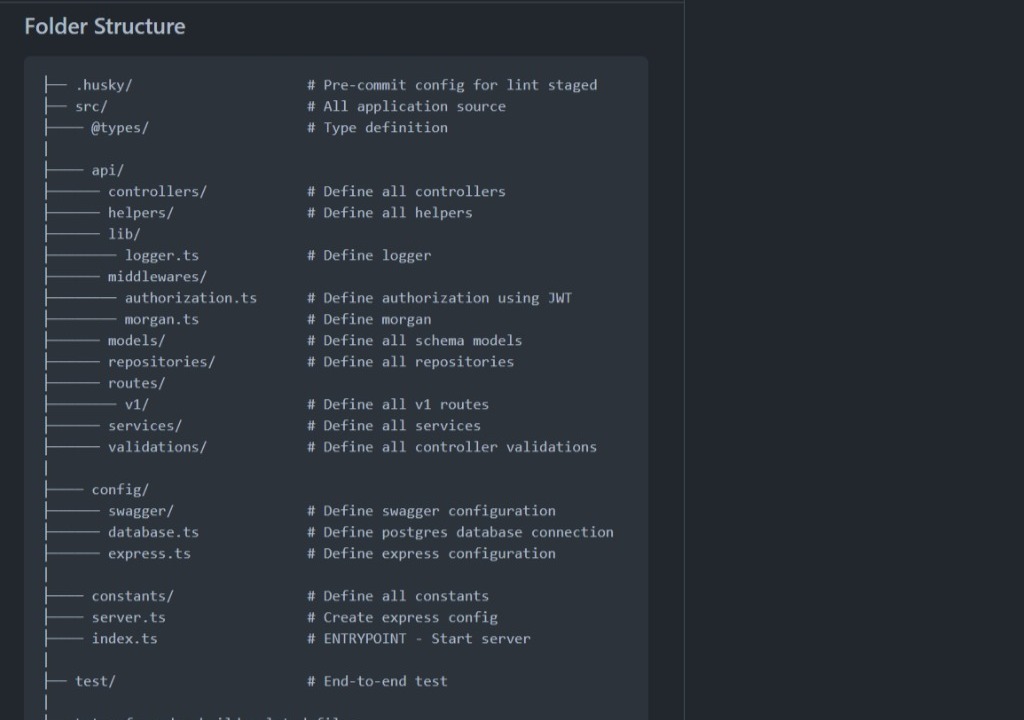Click the database.ts file entry
The image size is (1024, 720).
(x=153, y=532)
